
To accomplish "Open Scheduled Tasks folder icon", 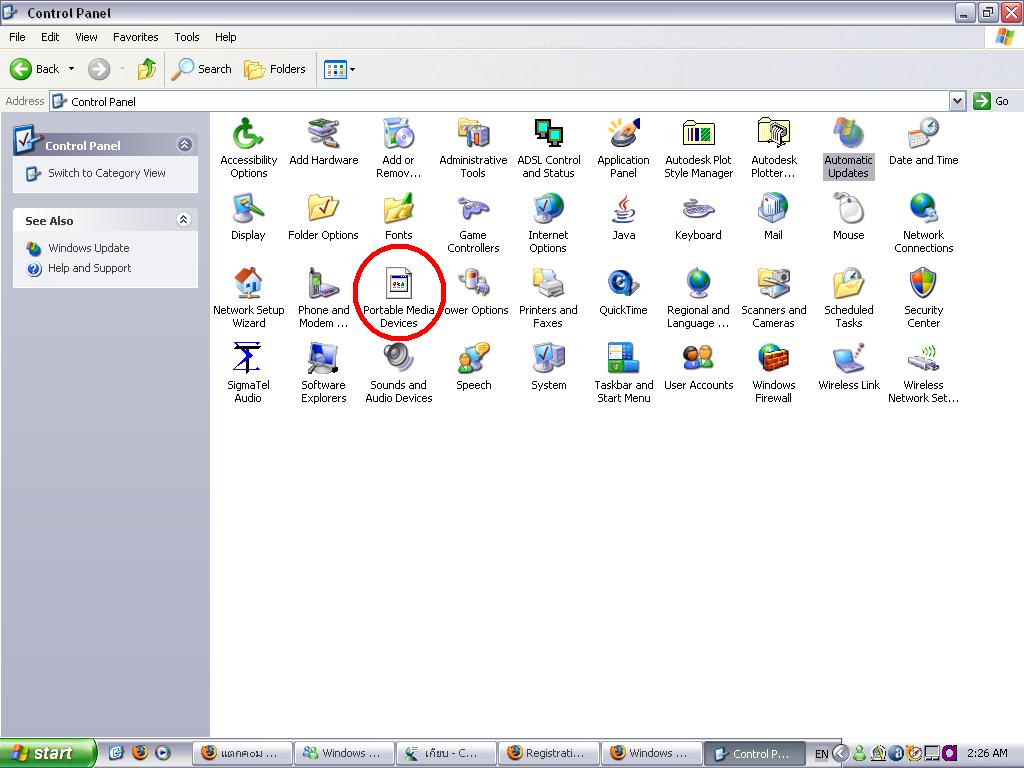I will [848, 298].
